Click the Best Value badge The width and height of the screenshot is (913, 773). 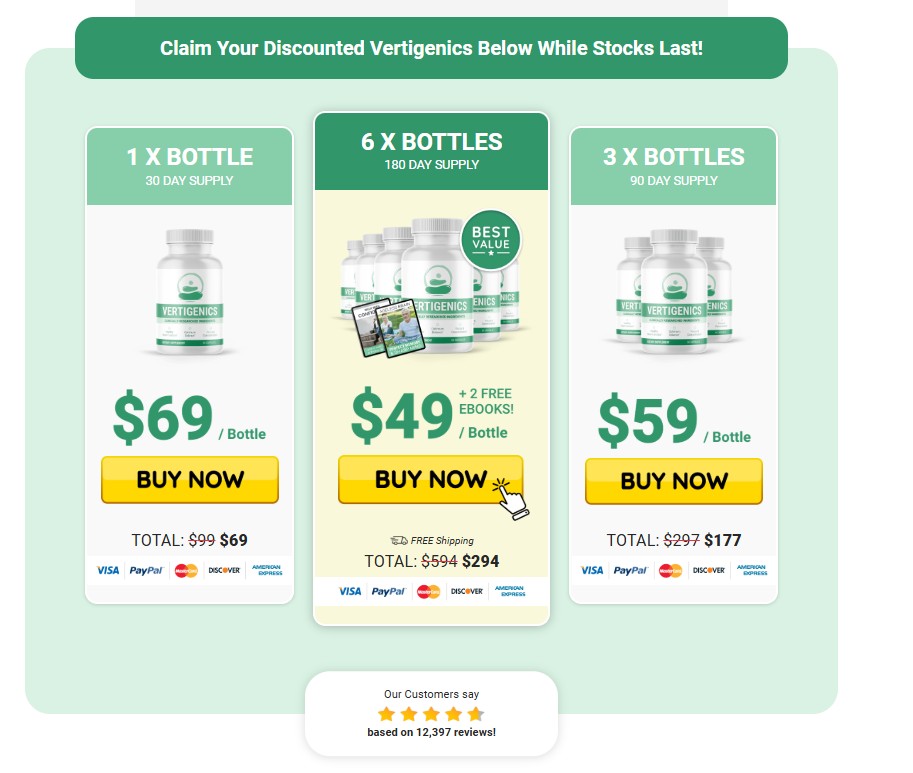[492, 240]
